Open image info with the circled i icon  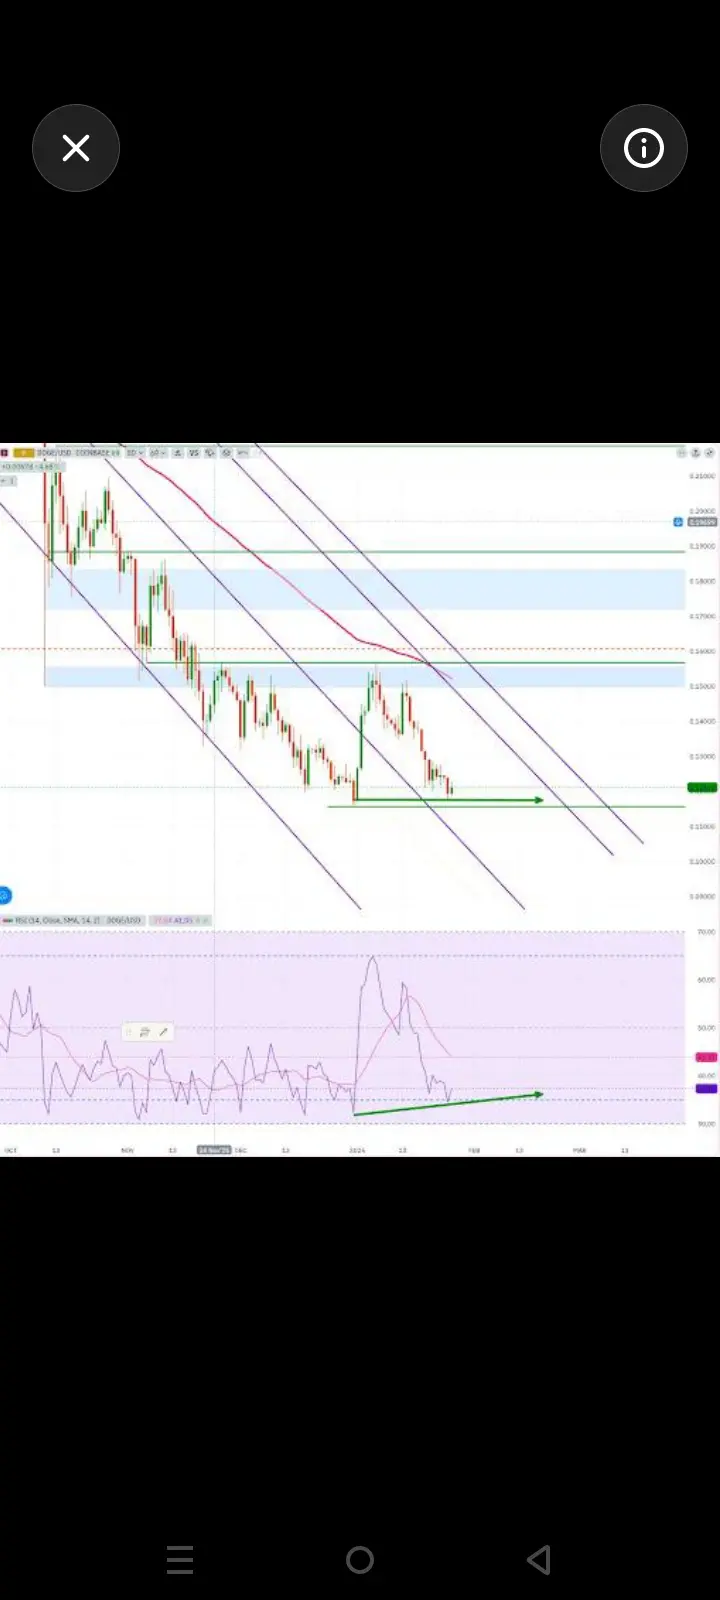coord(644,148)
